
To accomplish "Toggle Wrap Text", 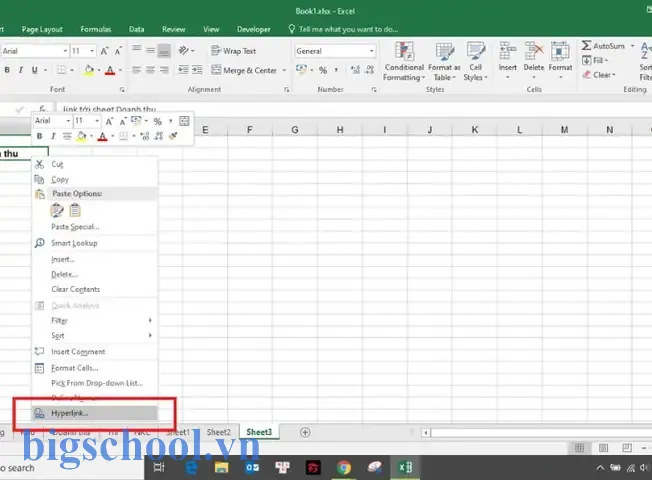I will (x=233, y=51).
